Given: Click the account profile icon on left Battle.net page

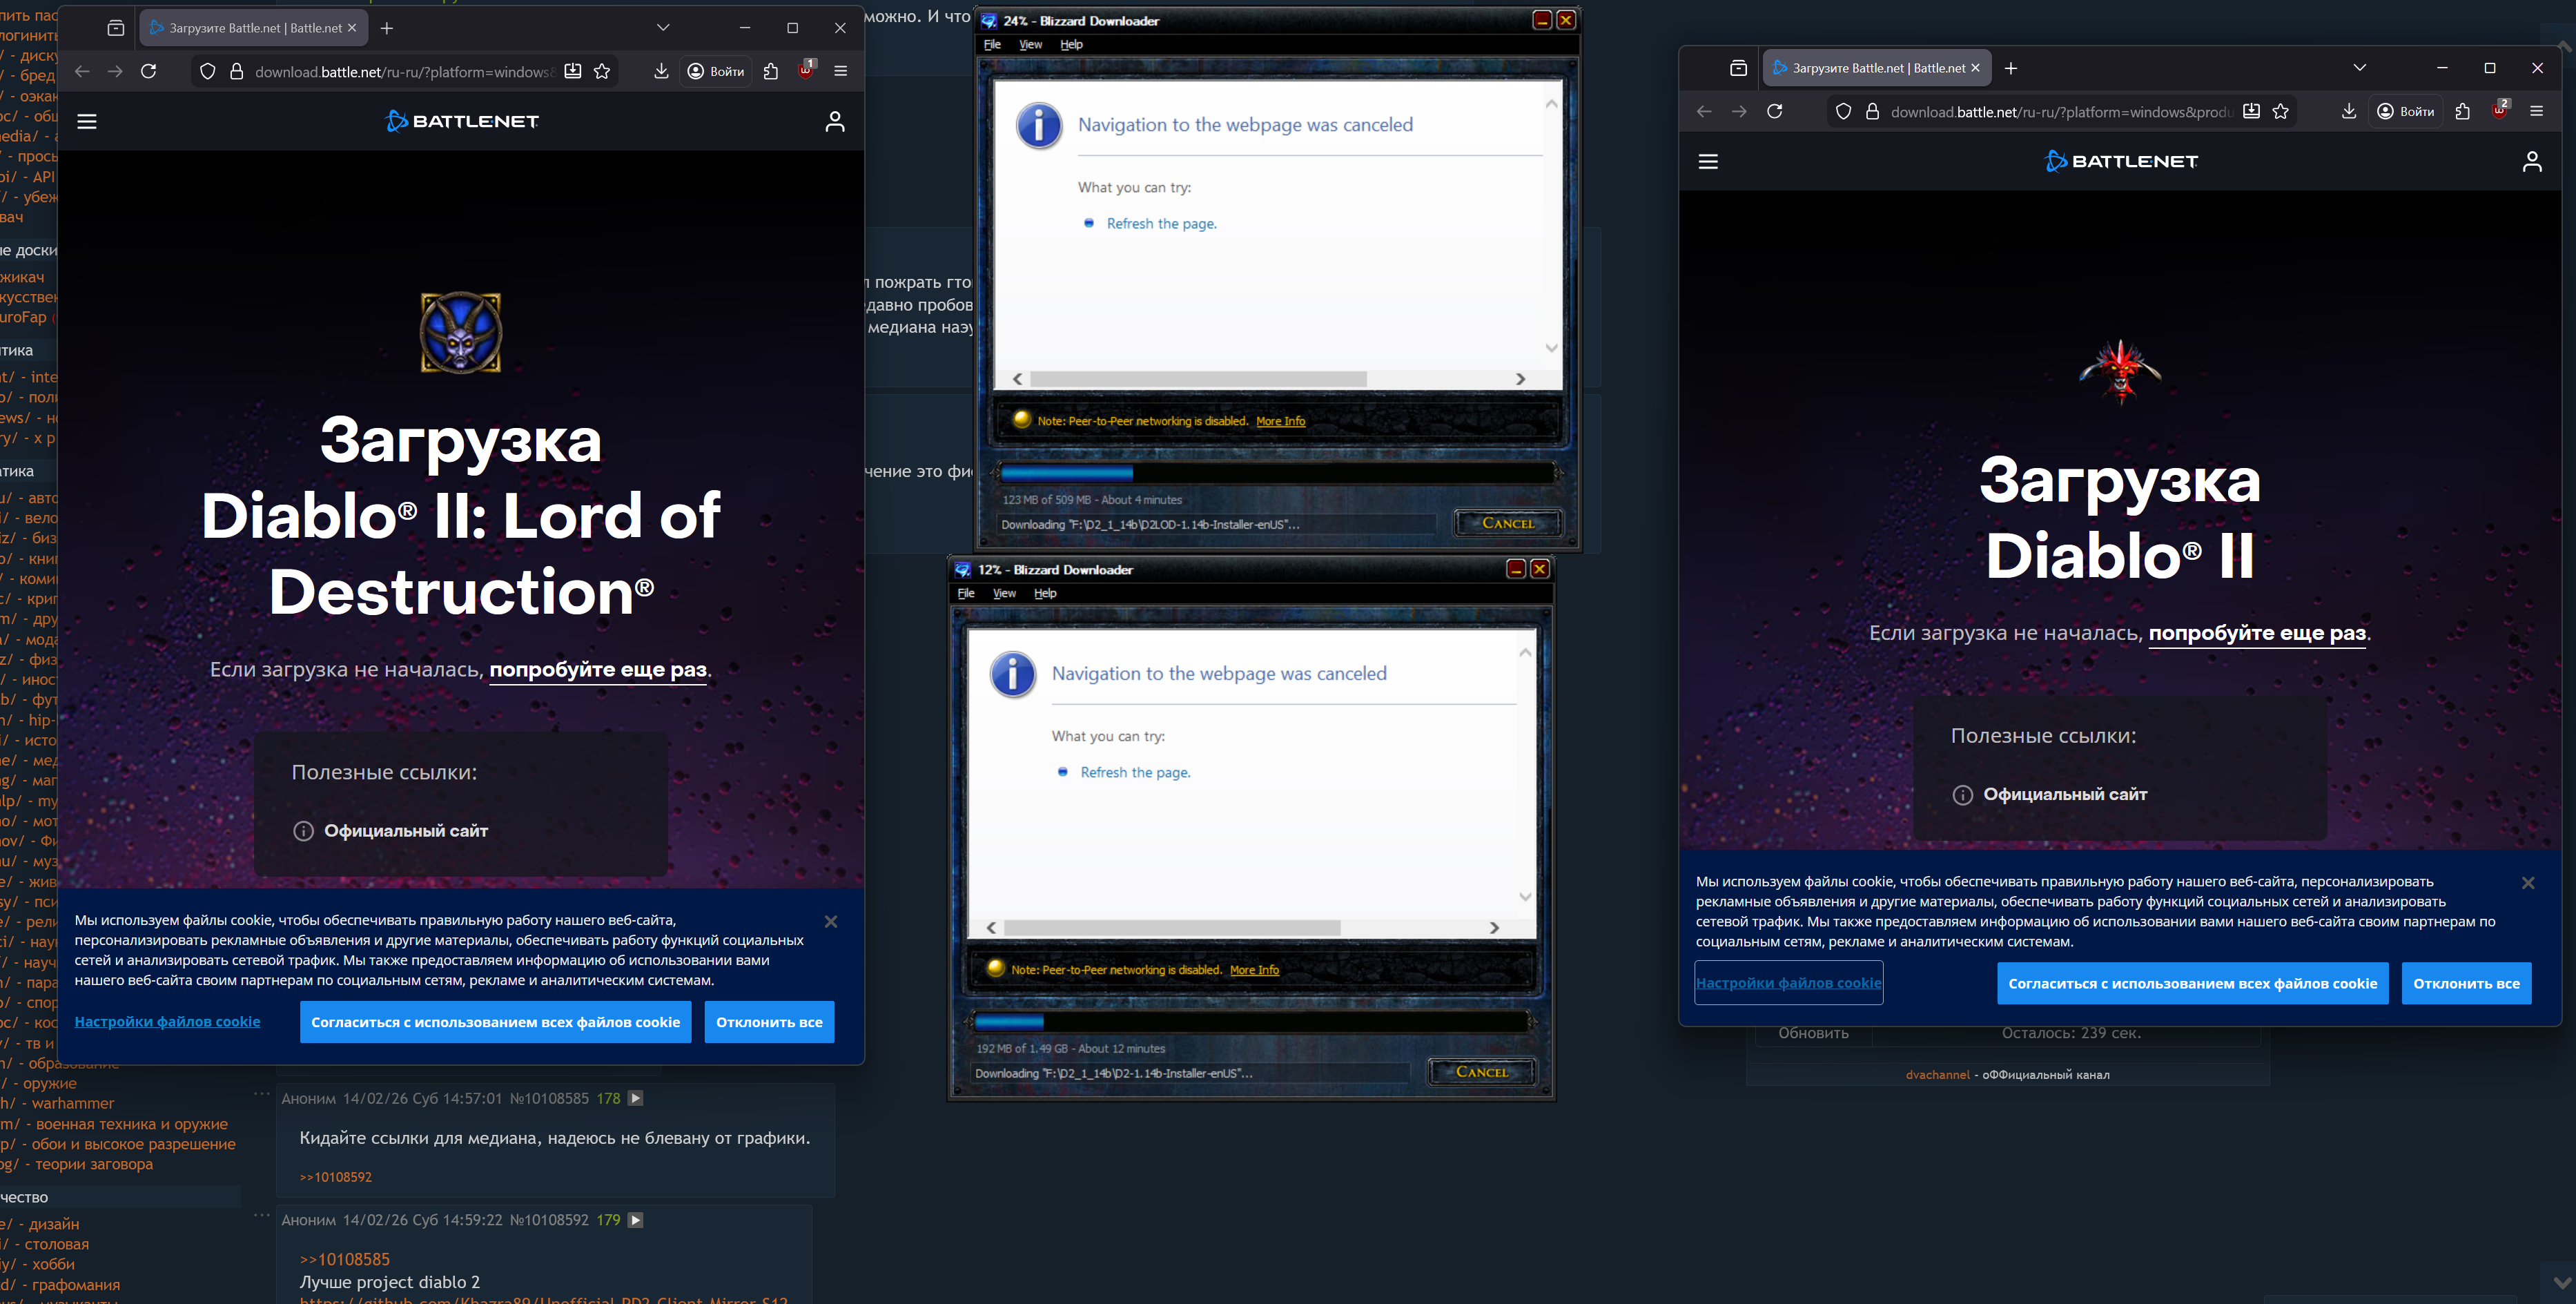Looking at the screenshot, I should [835, 121].
